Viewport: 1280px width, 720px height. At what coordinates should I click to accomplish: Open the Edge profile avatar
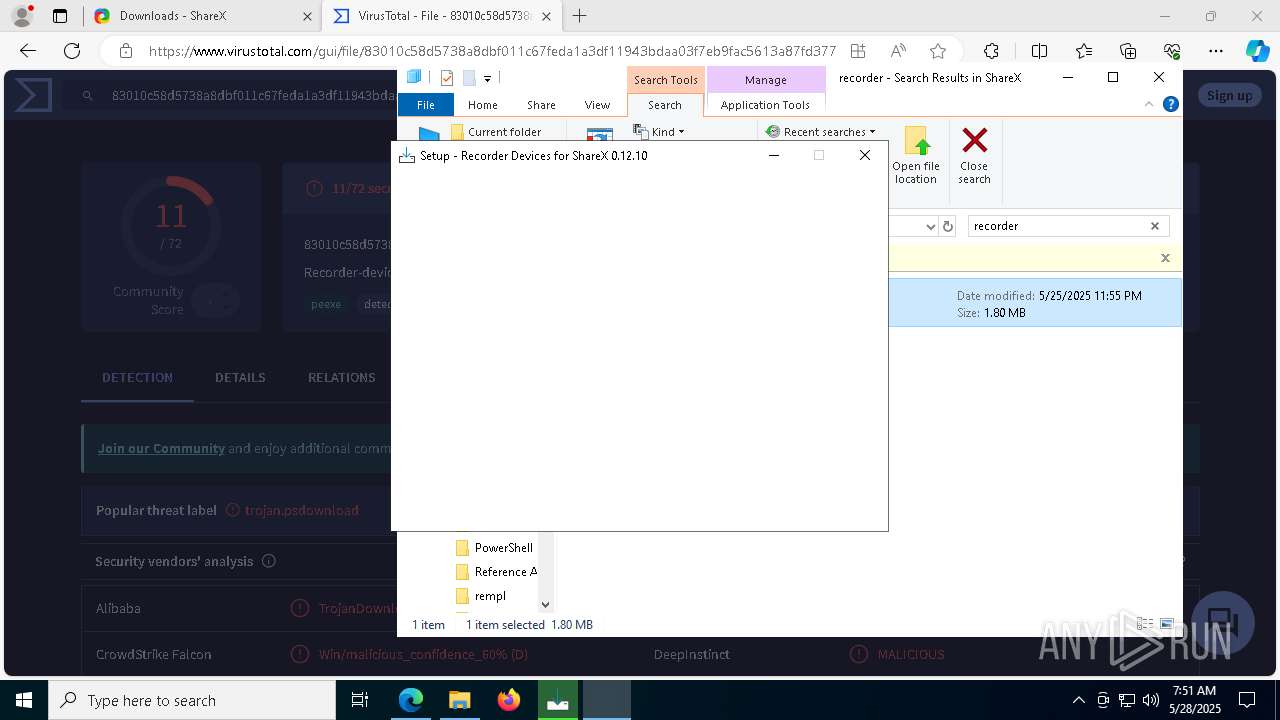click(x=22, y=16)
